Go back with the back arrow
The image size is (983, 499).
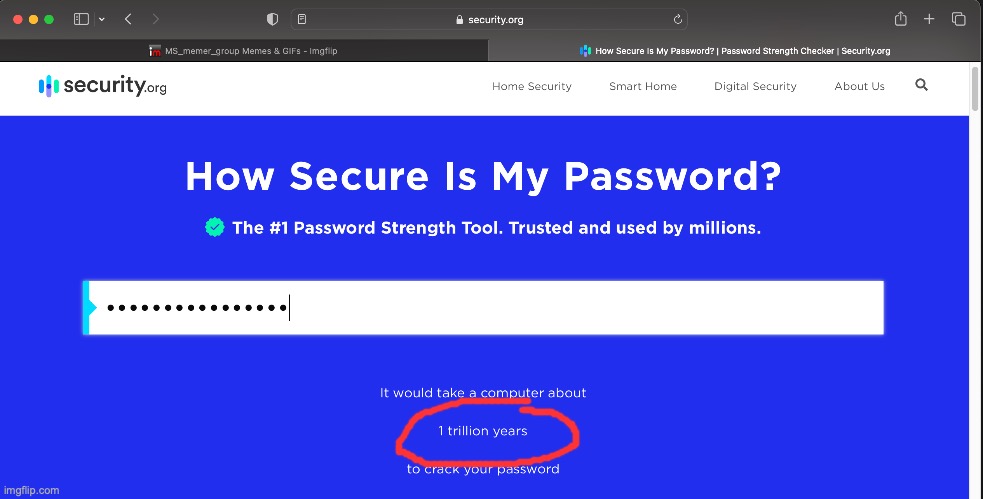[x=128, y=19]
